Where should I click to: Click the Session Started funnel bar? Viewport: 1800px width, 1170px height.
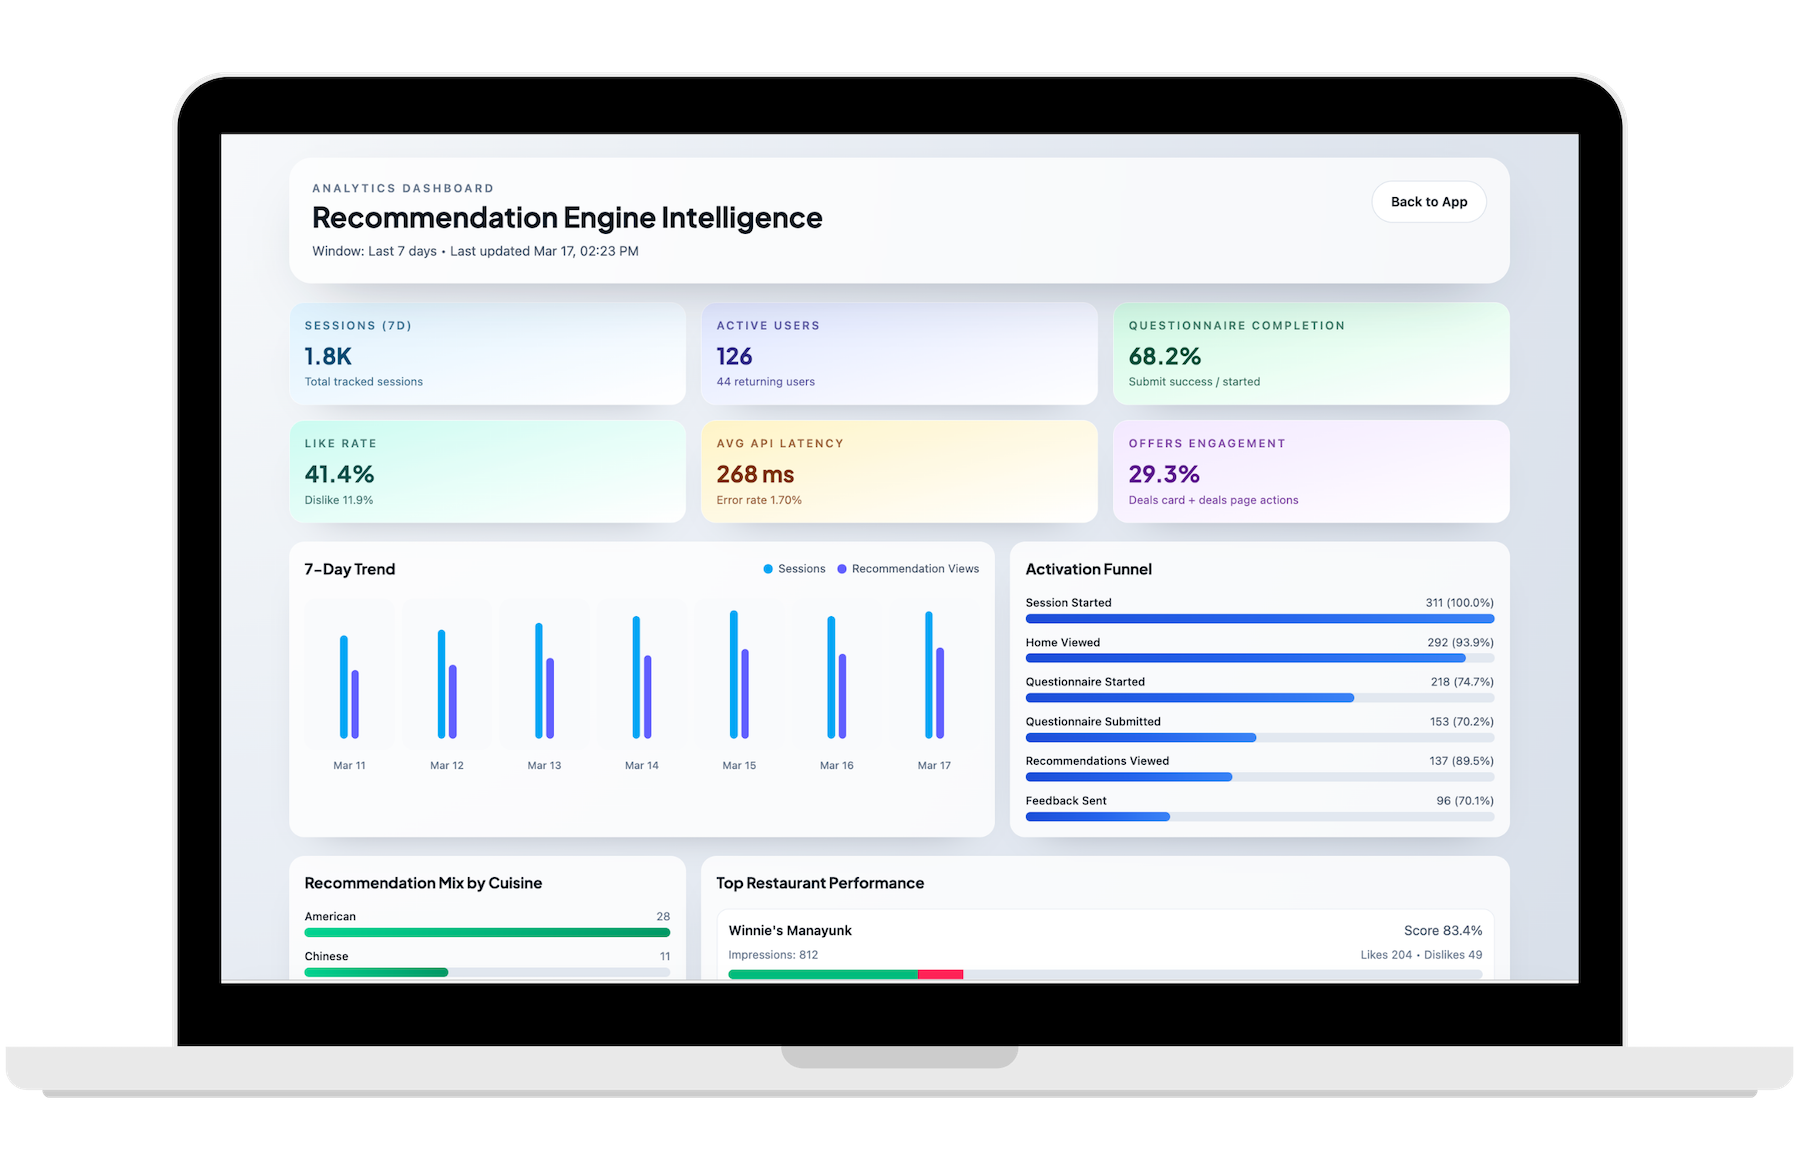[x=1259, y=618]
